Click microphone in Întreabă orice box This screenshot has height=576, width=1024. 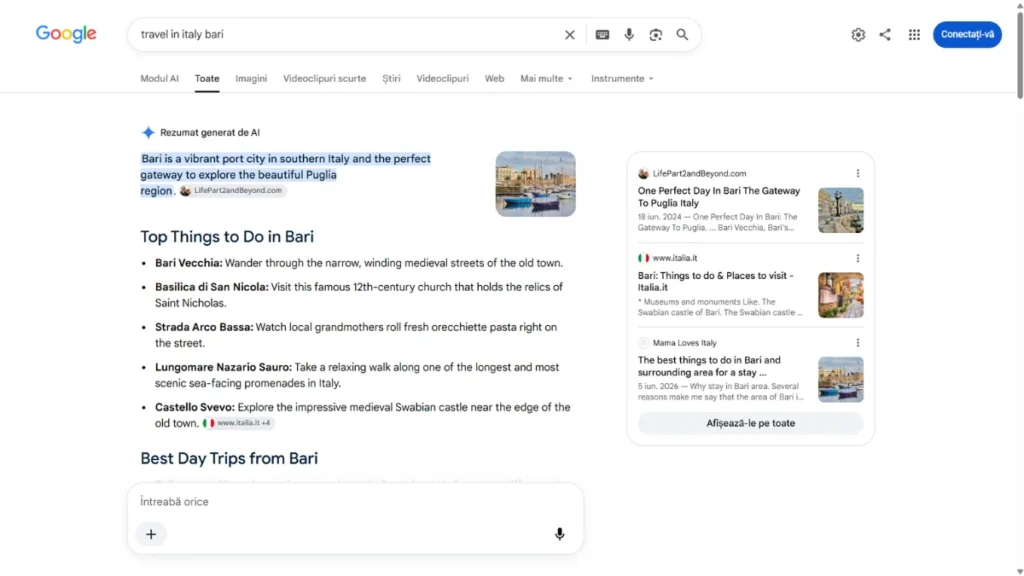[x=560, y=534]
